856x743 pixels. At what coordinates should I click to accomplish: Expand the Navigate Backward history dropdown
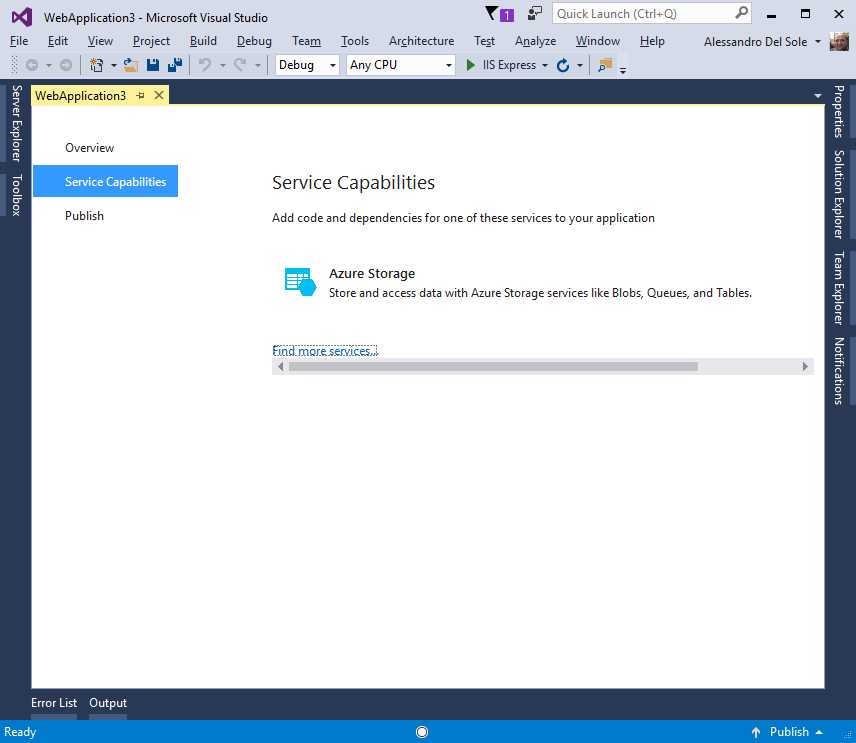pyautogui.click(x=49, y=66)
